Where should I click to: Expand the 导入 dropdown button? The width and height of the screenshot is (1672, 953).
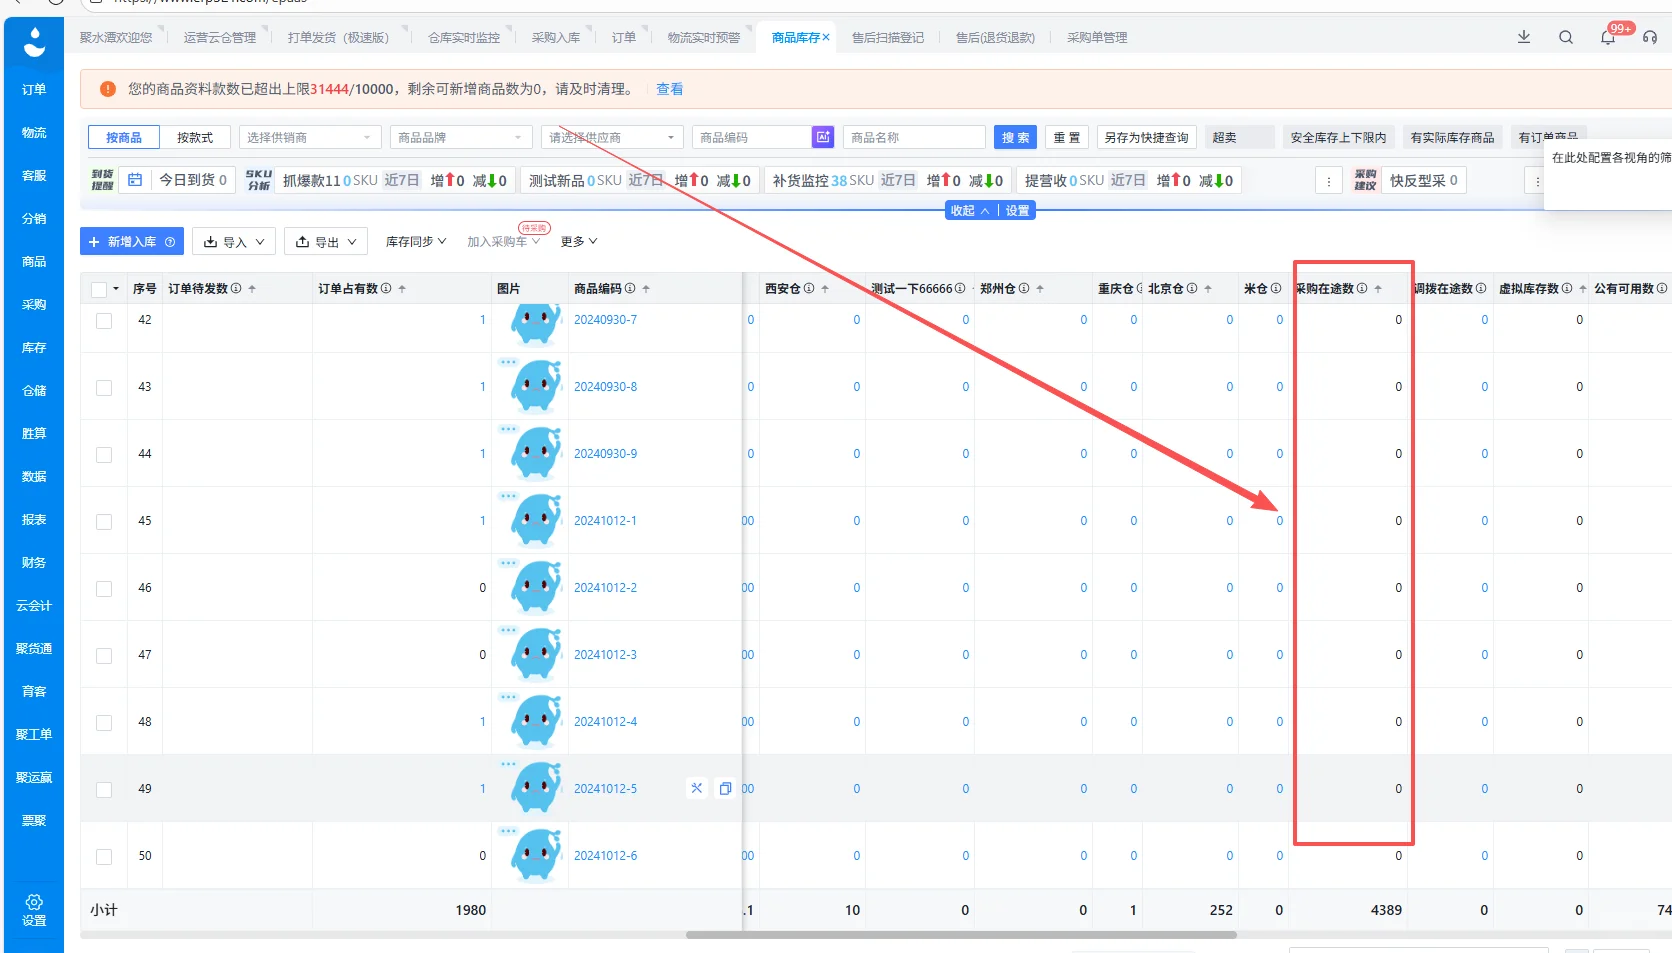tap(235, 241)
